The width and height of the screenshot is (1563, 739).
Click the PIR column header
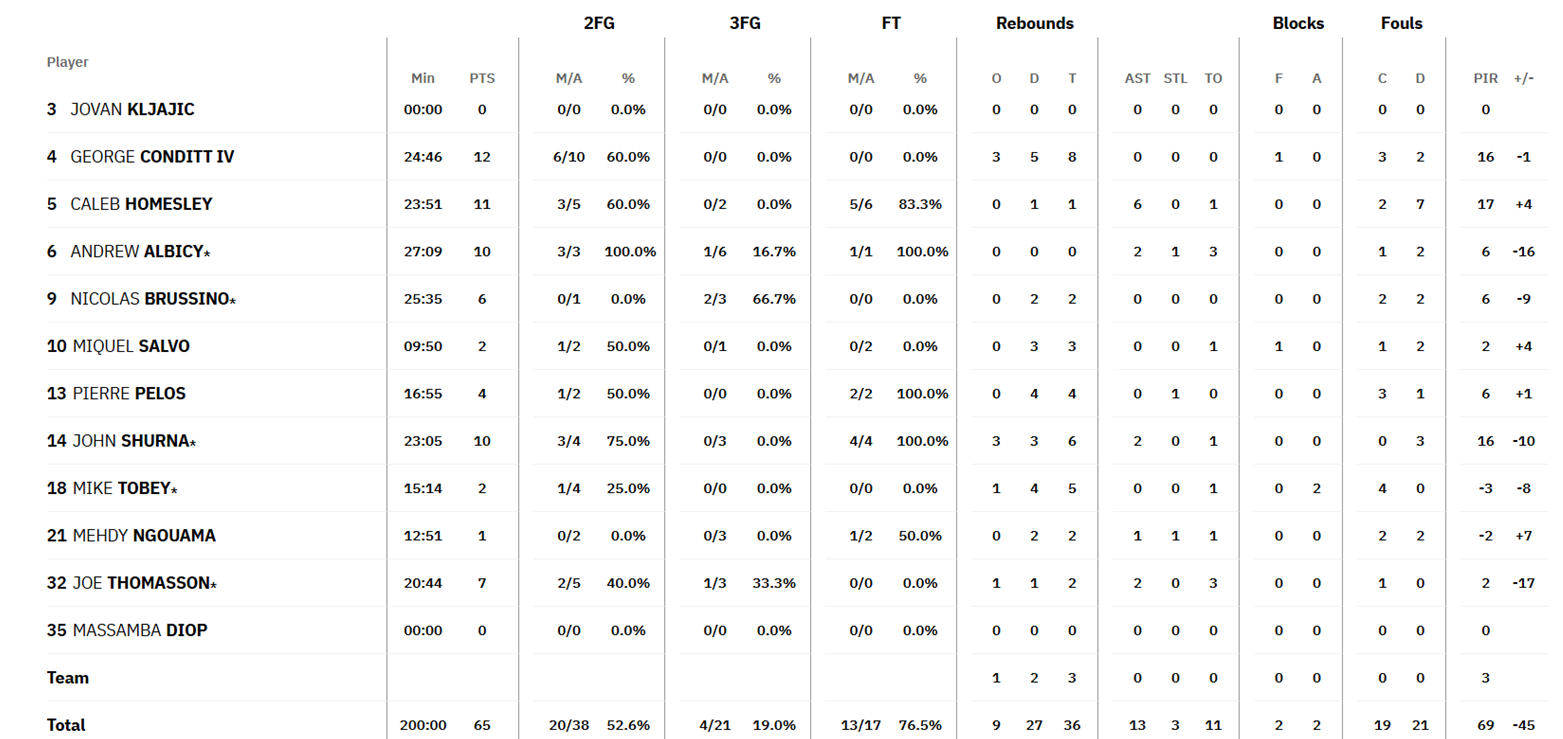(1485, 78)
